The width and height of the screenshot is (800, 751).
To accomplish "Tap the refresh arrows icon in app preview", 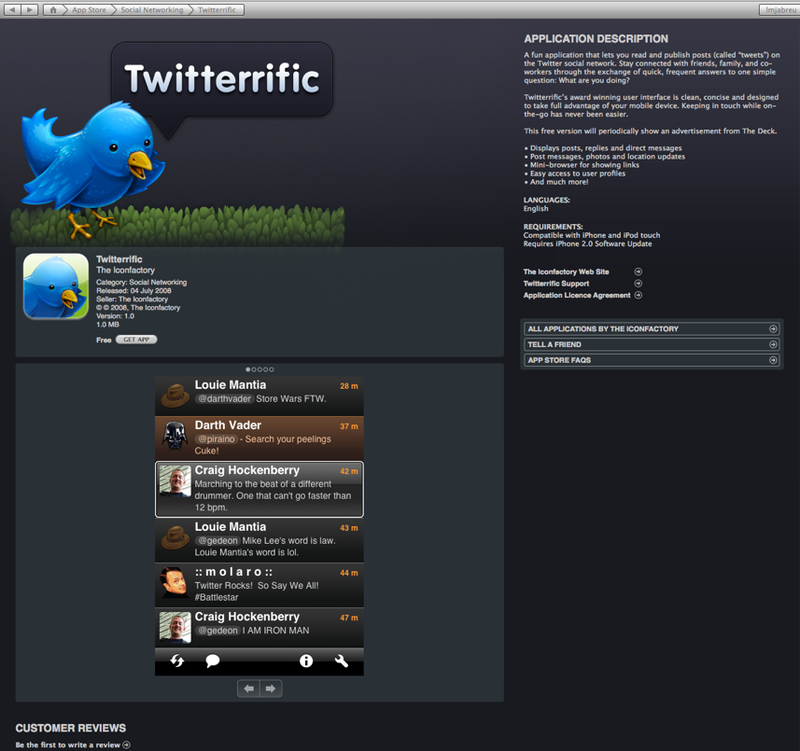I will pos(177,661).
